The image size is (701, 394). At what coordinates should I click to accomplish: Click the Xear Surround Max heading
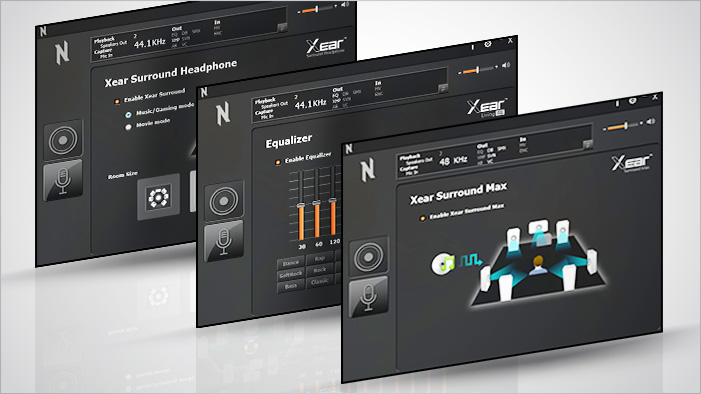pyautogui.click(x=458, y=193)
